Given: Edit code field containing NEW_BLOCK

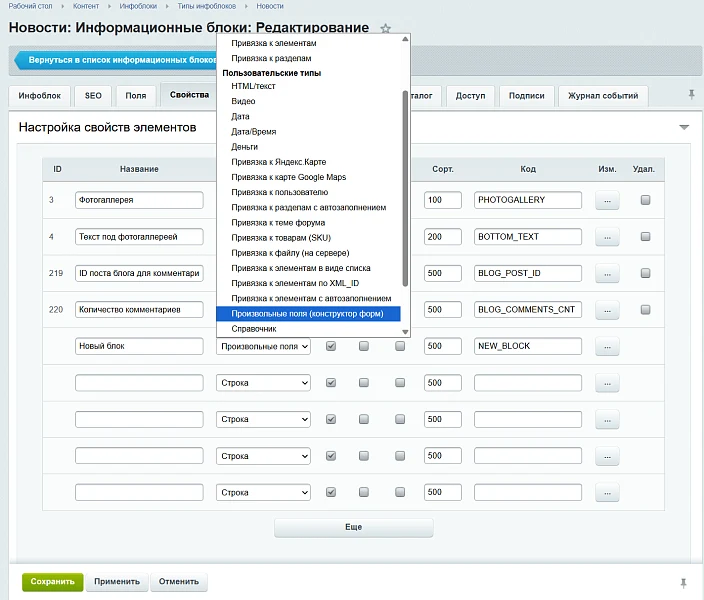Looking at the screenshot, I should [528, 346].
